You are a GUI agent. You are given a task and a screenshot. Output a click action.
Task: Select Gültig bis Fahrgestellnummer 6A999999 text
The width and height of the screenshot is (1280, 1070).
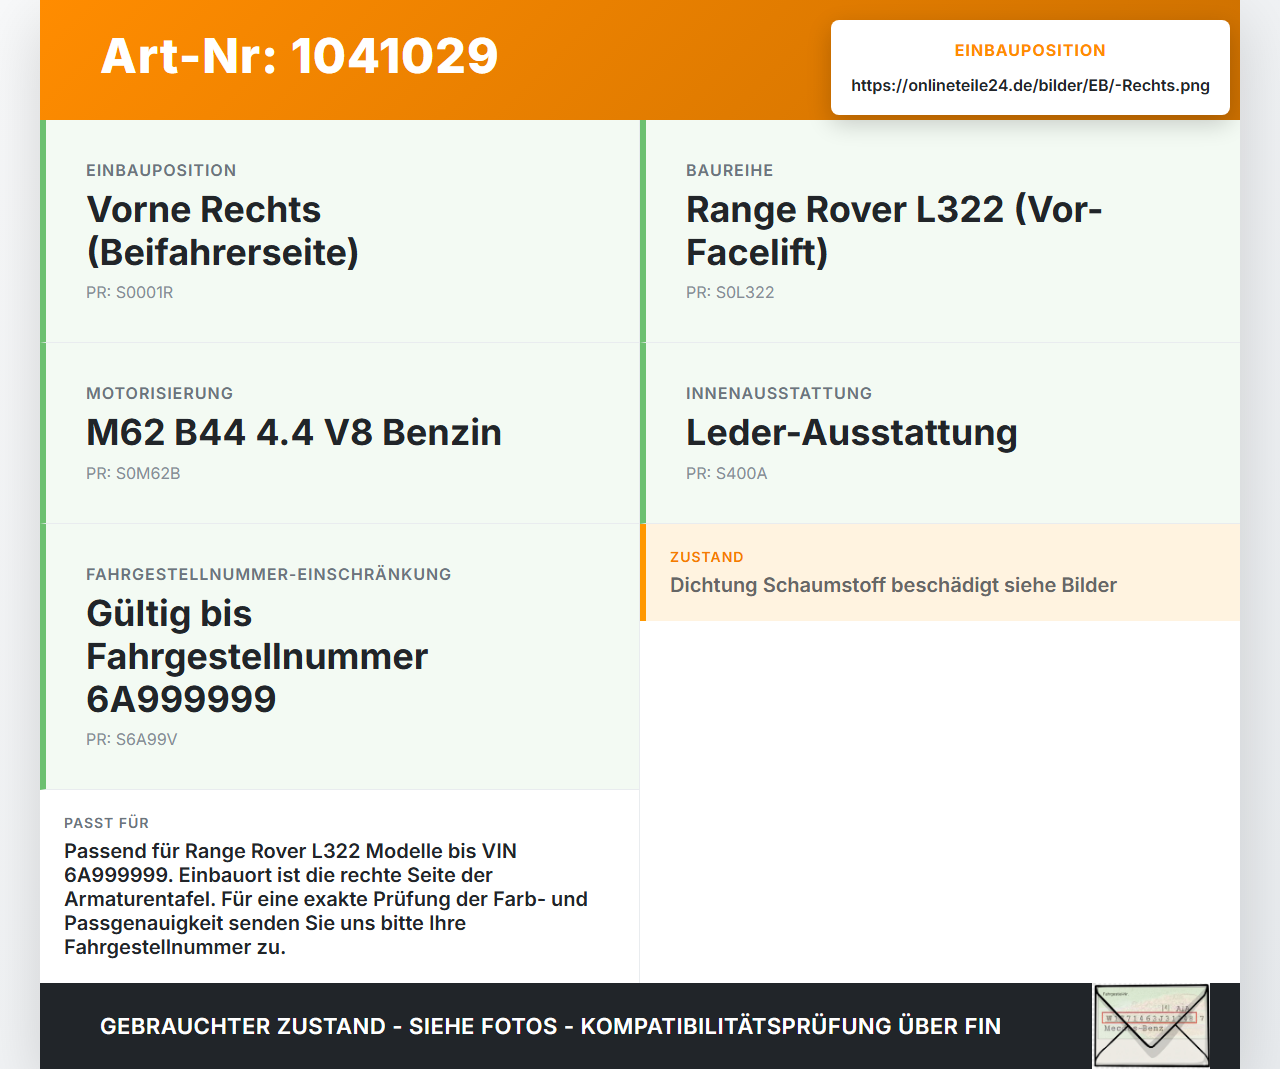(x=257, y=656)
